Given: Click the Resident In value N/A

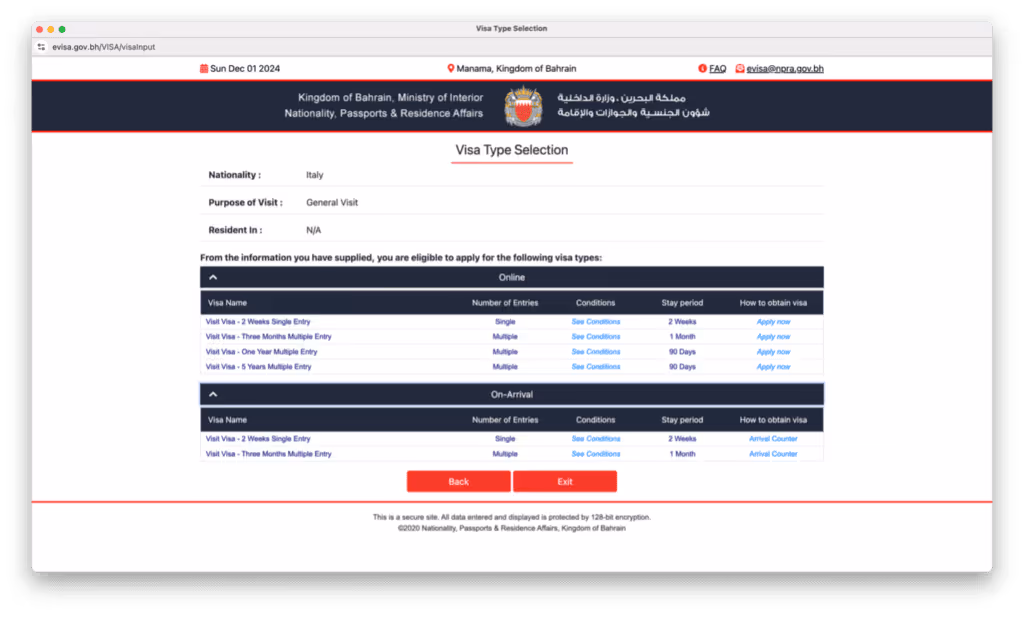Looking at the screenshot, I should tap(313, 230).
